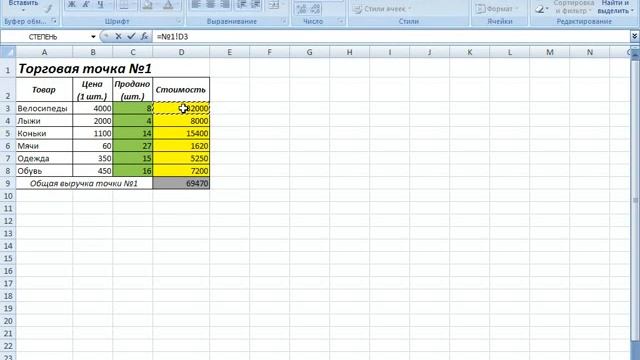Click into the formula bar with =№1!D3

coord(392,37)
